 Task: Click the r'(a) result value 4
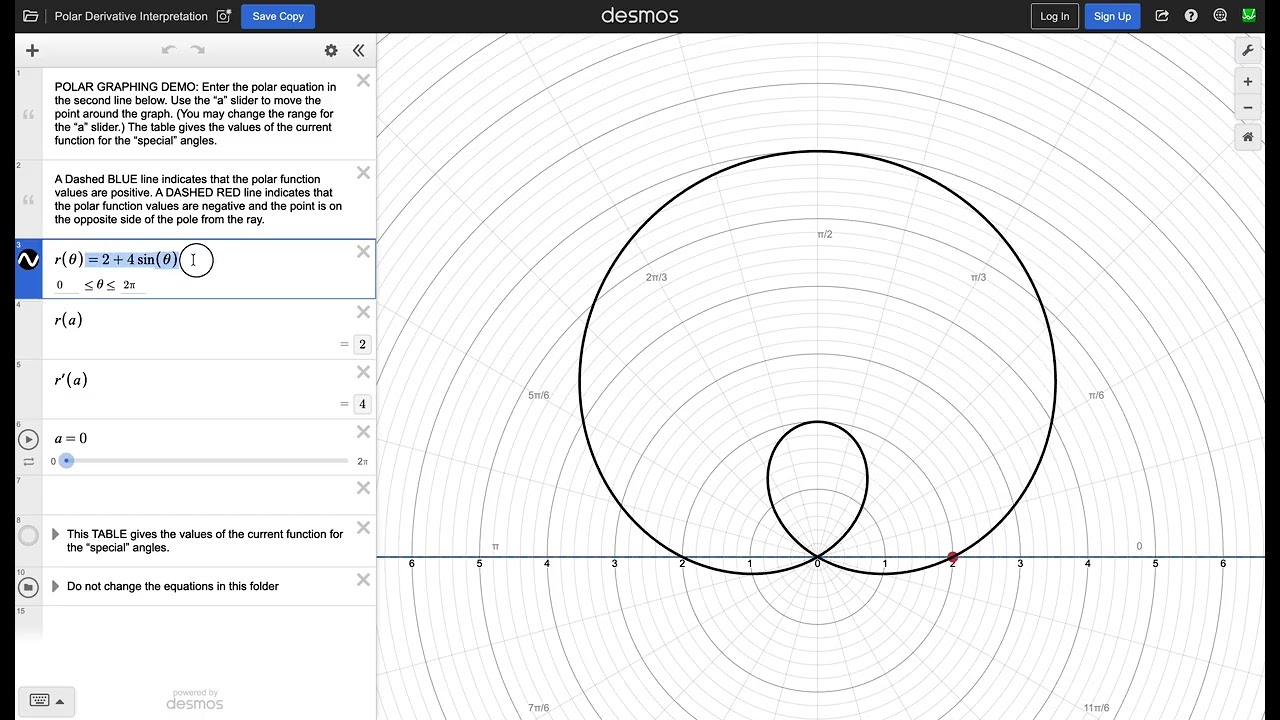tap(362, 404)
